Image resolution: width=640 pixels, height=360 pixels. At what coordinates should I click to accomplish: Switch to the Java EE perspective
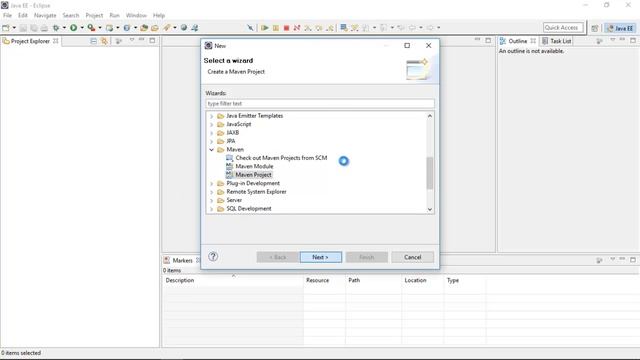pos(620,28)
